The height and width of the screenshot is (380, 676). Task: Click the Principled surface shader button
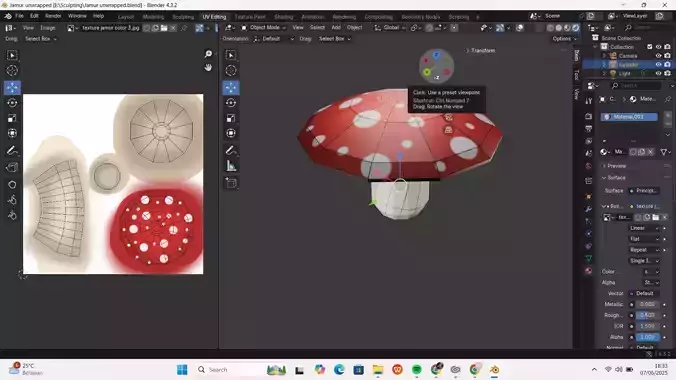(645, 191)
